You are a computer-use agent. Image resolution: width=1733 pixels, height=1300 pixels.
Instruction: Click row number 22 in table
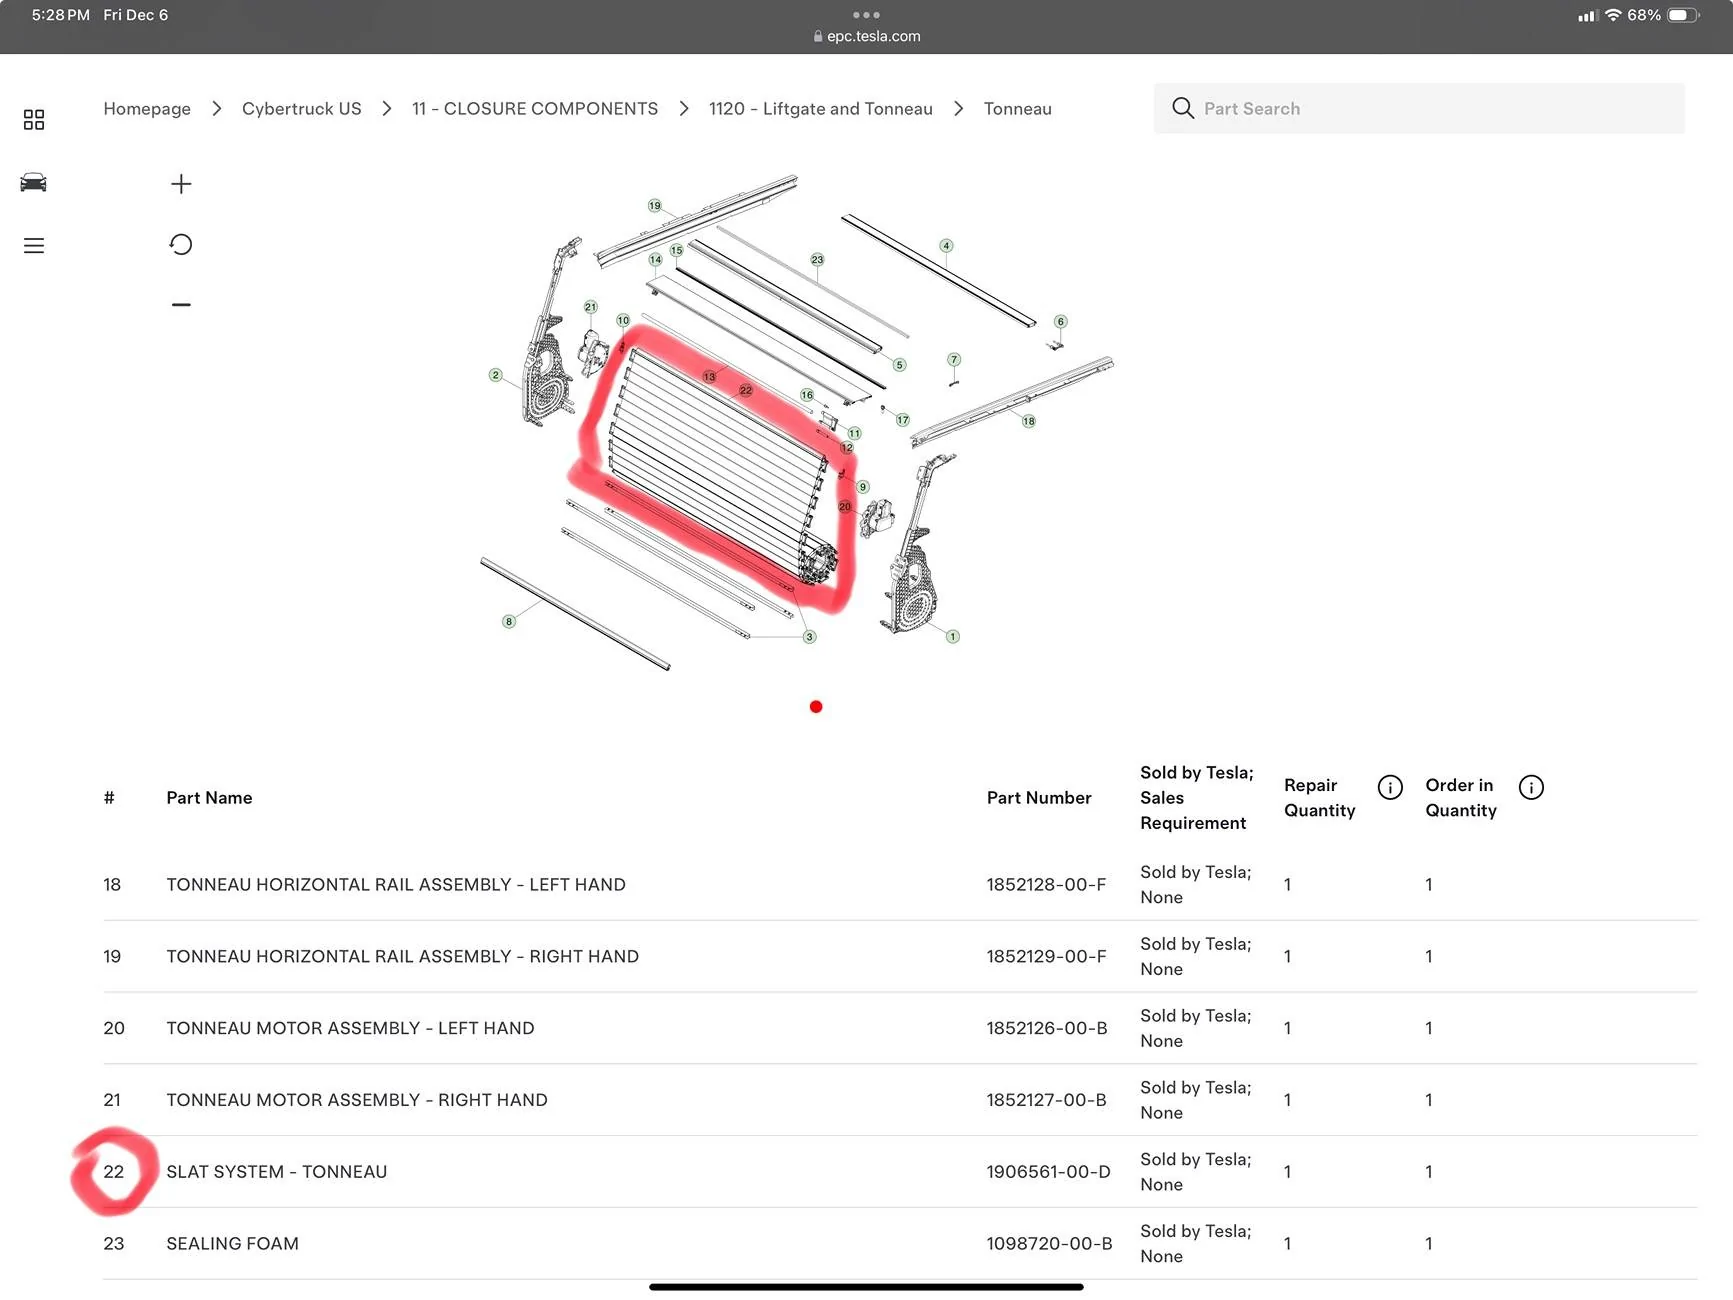[x=114, y=1172]
